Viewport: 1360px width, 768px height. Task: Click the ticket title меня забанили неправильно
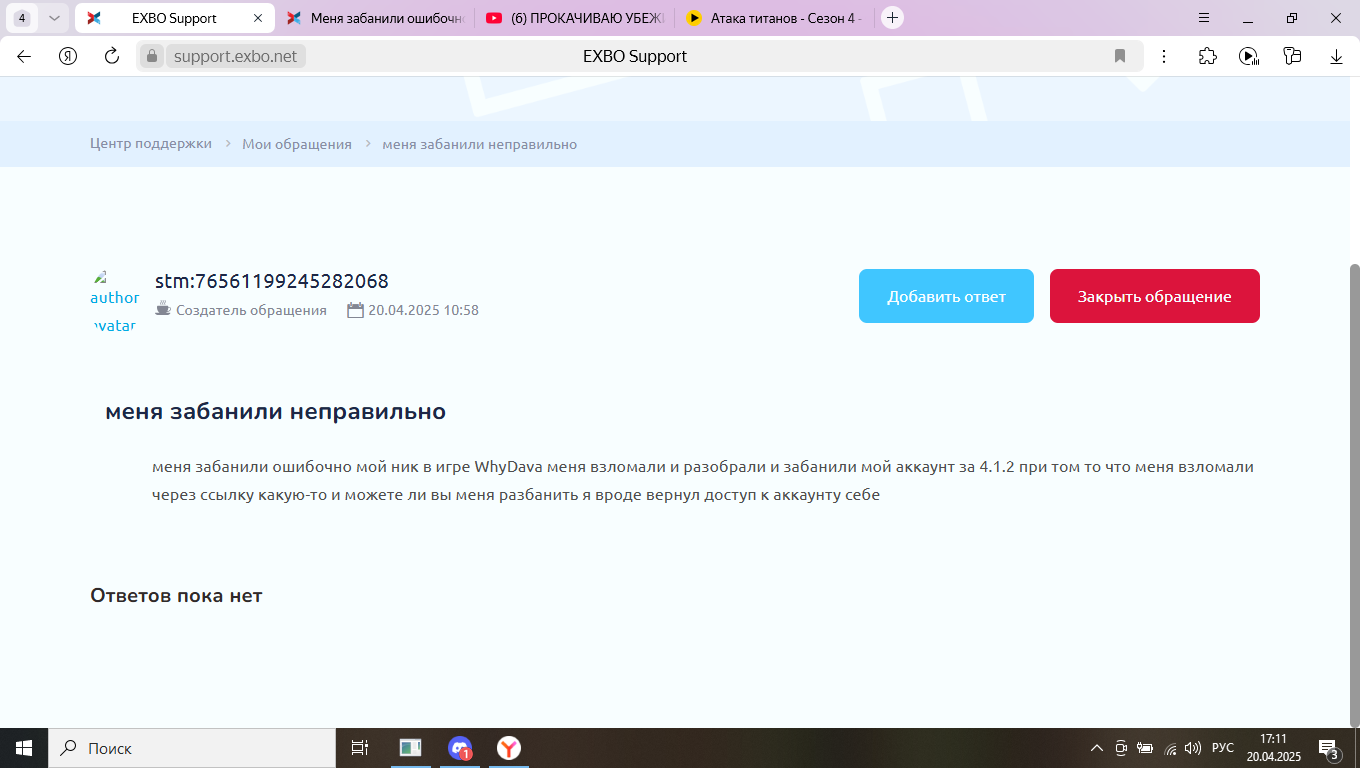pos(275,411)
